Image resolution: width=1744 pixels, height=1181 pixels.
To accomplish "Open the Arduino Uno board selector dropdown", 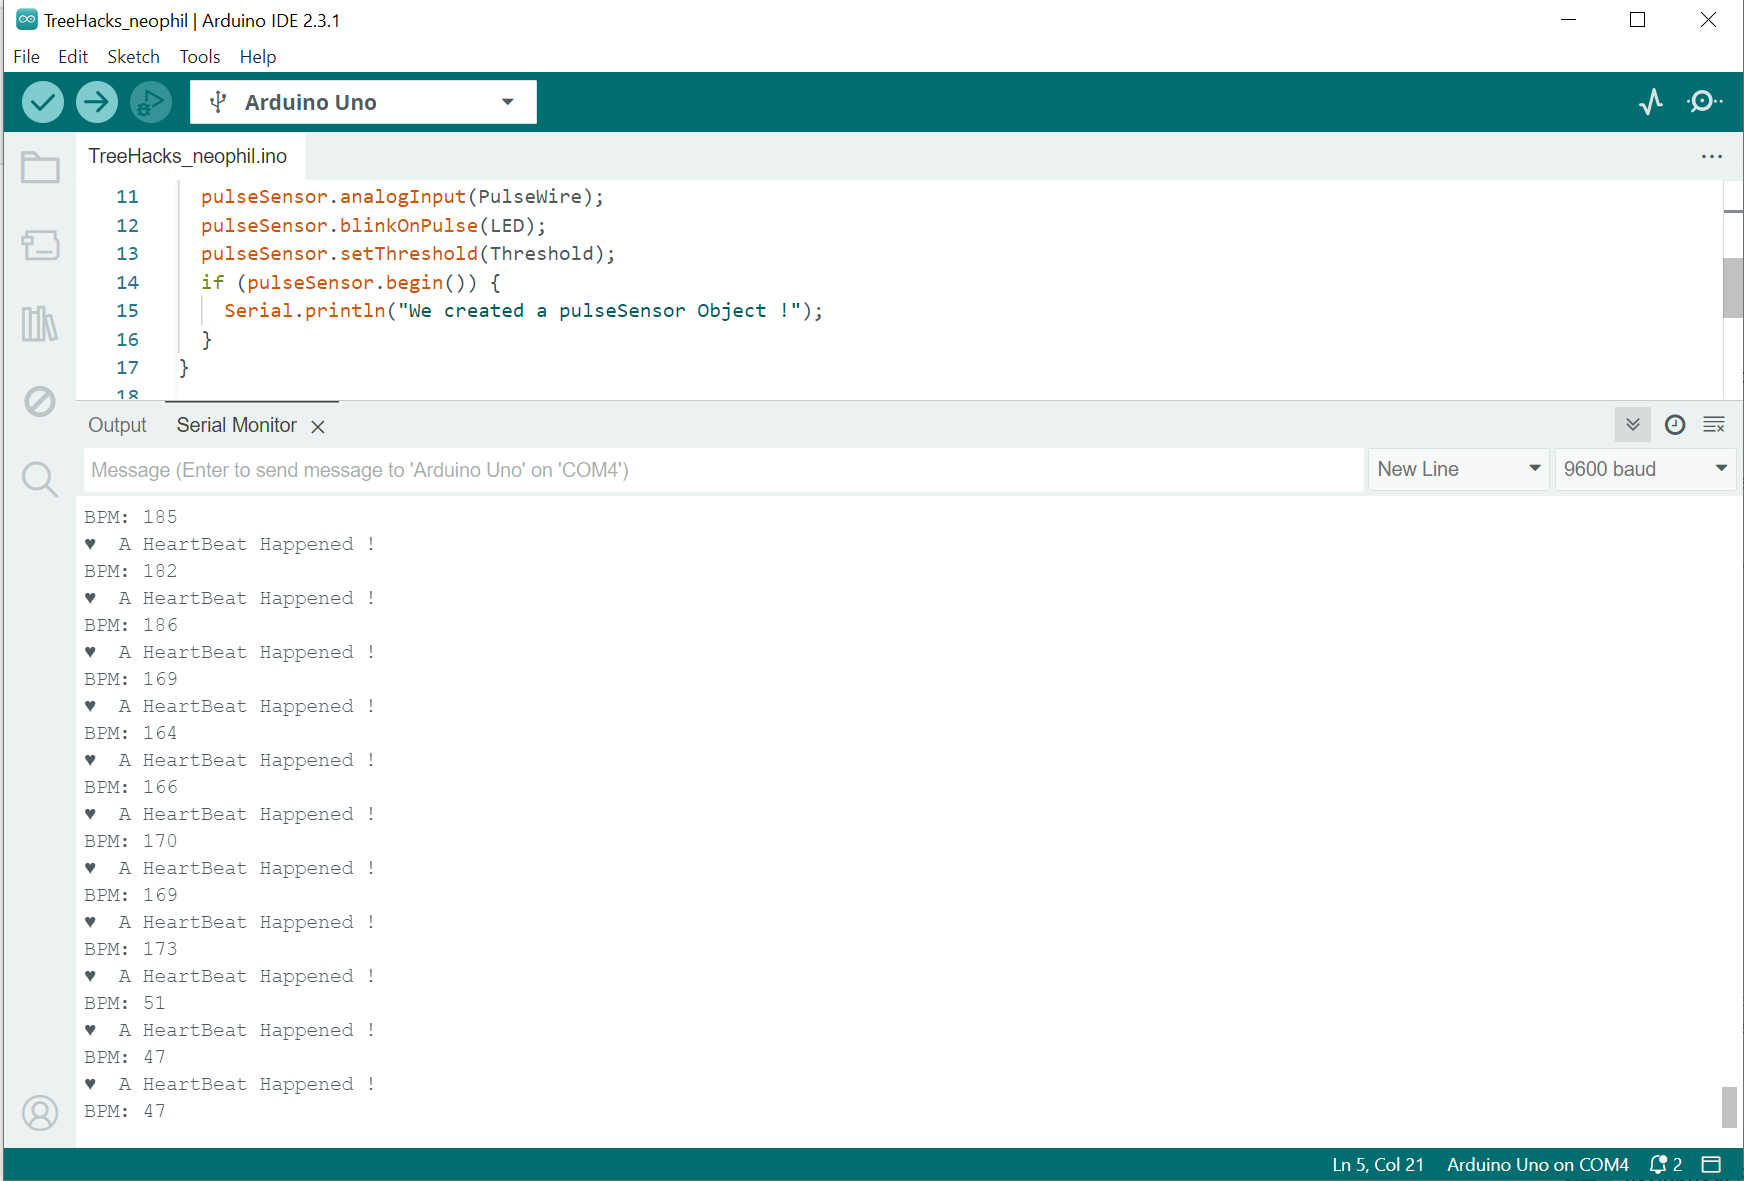I will click(x=363, y=102).
